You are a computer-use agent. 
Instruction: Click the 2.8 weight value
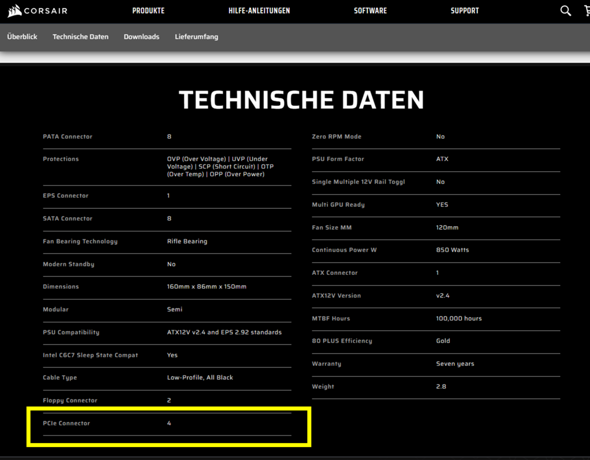pyautogui.click(x=441, y=386)
